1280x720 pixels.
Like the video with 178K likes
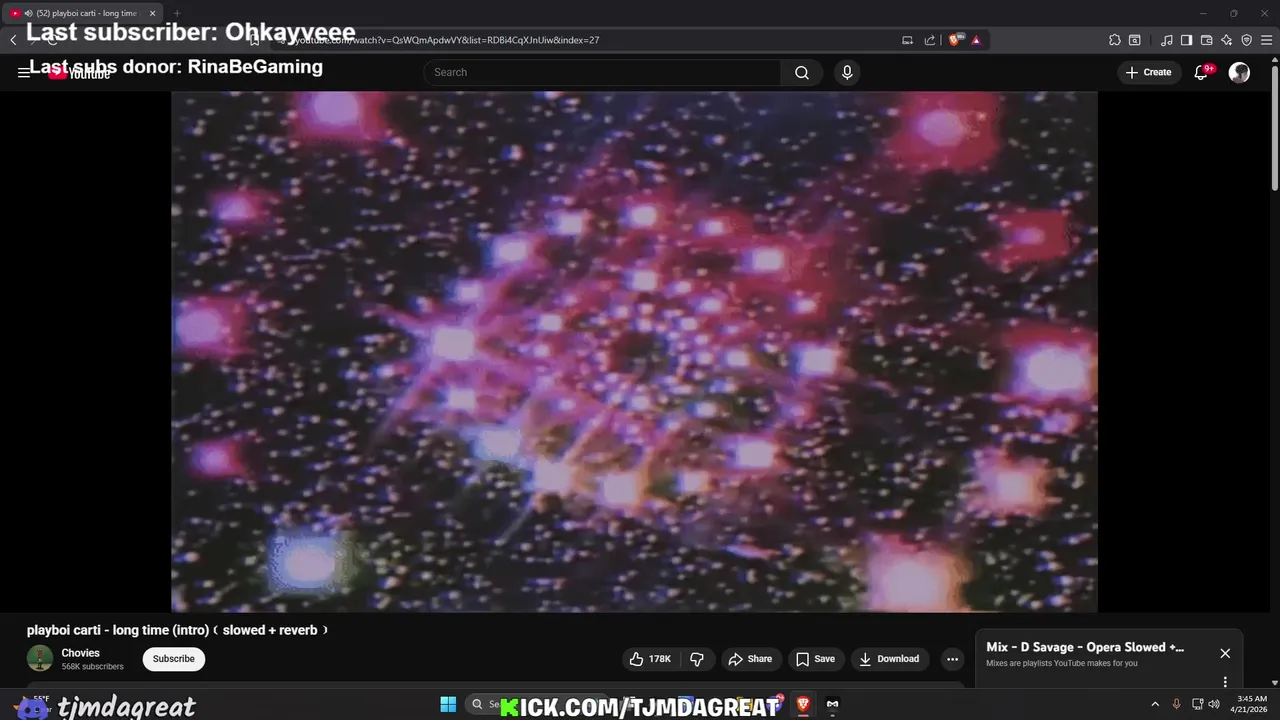point(651,659)
